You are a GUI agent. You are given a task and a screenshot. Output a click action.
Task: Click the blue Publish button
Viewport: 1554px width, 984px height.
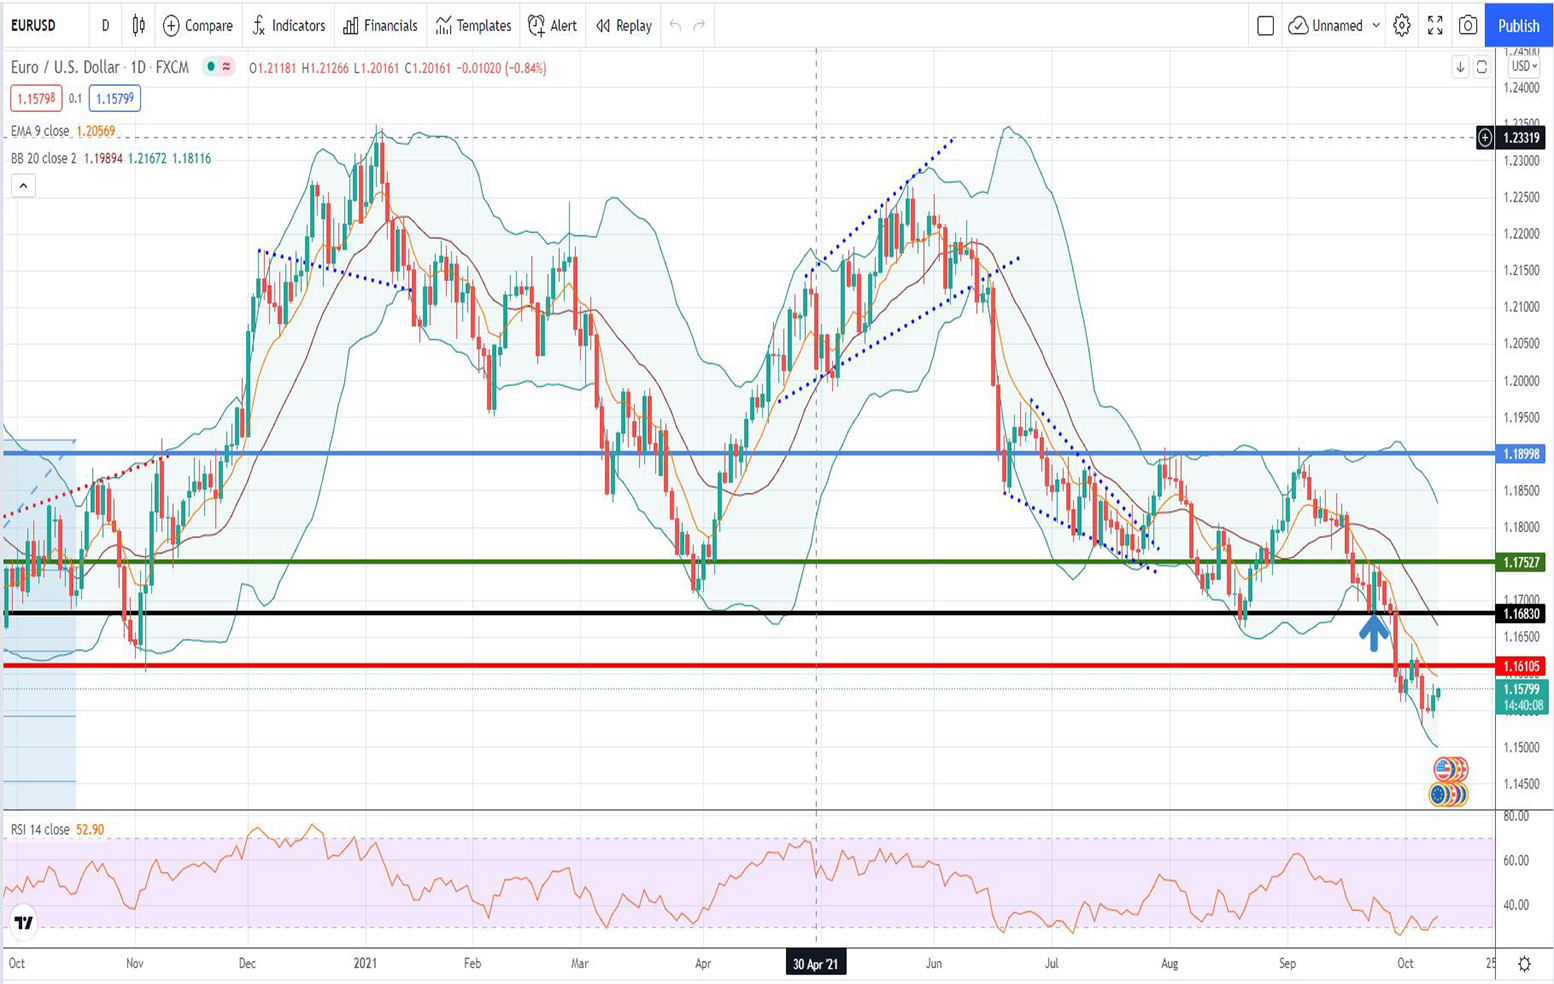pos(1518,26)
